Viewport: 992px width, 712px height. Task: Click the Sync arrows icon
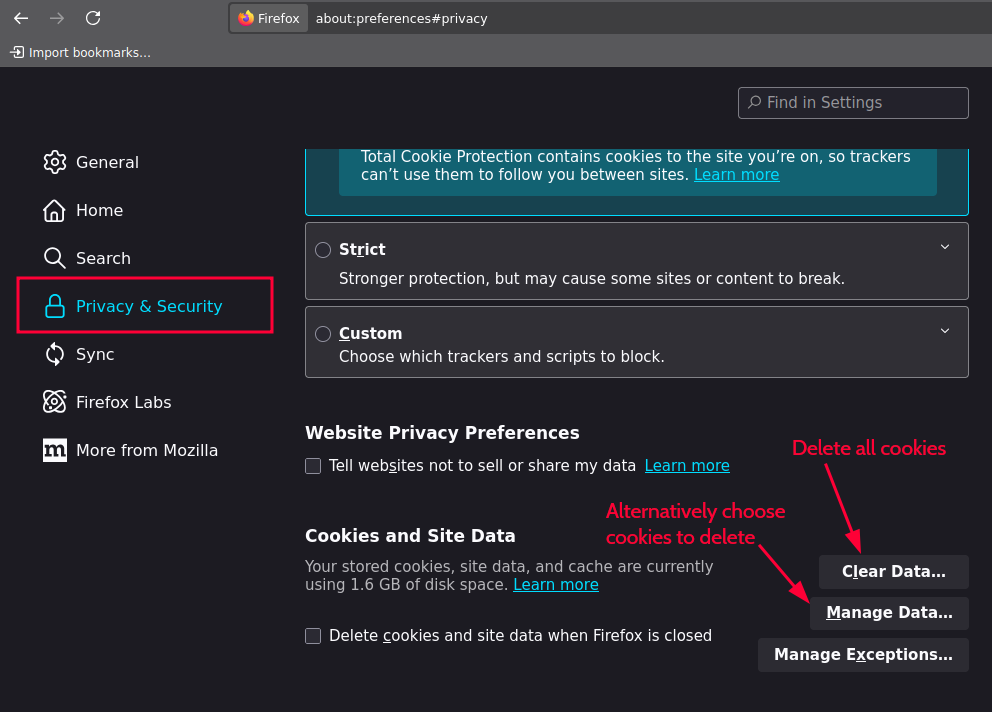point(55,354)
